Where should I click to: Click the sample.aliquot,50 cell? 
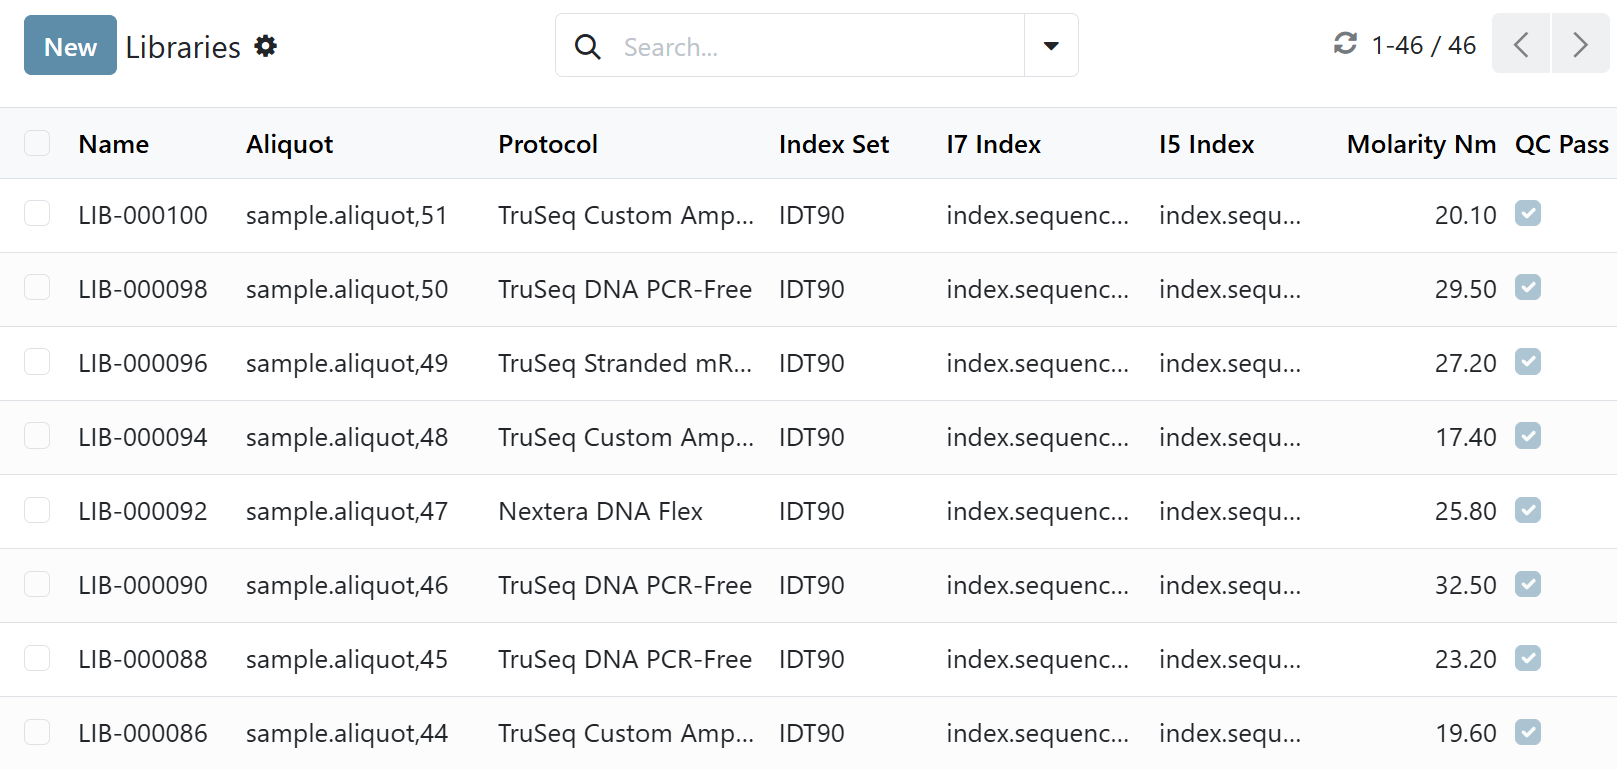coord(347,289)
